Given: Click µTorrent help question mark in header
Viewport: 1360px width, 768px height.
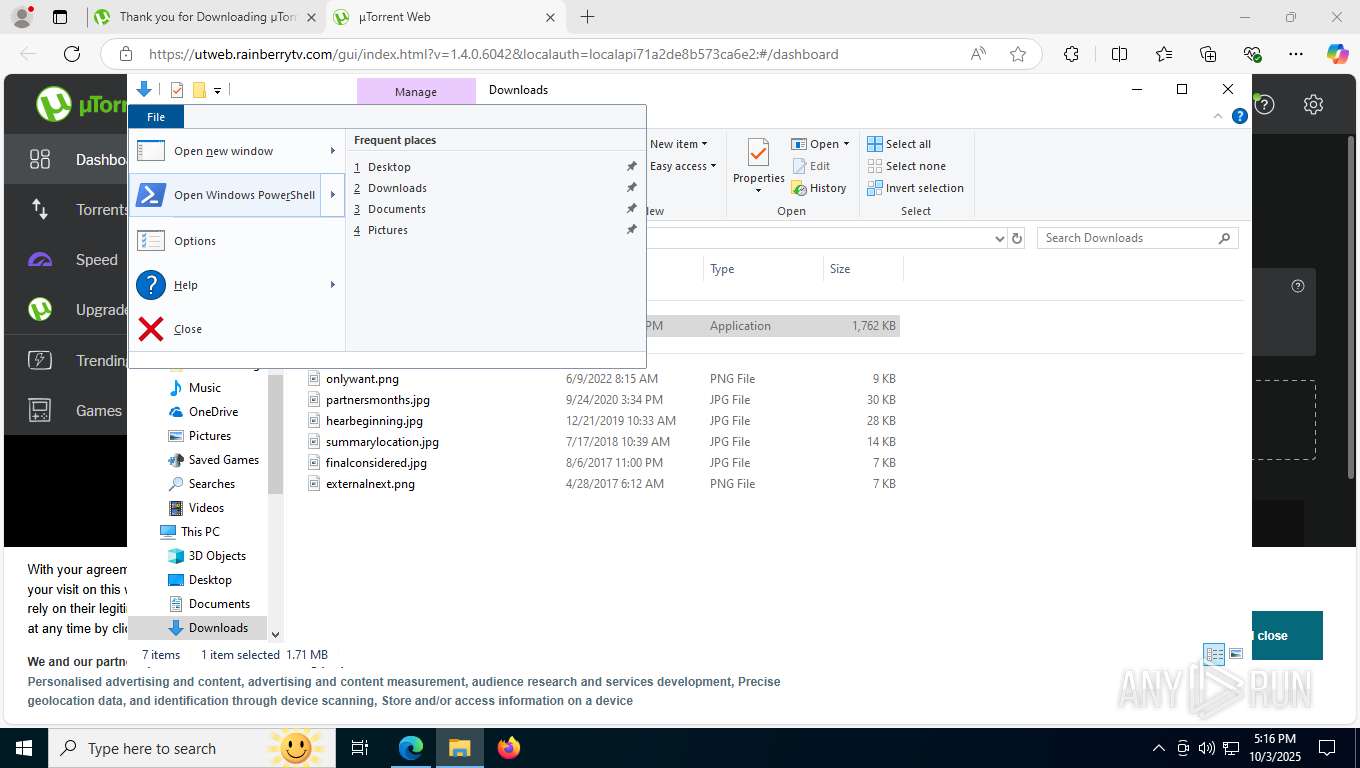Looking at the screenshot, I should 1265,104.
